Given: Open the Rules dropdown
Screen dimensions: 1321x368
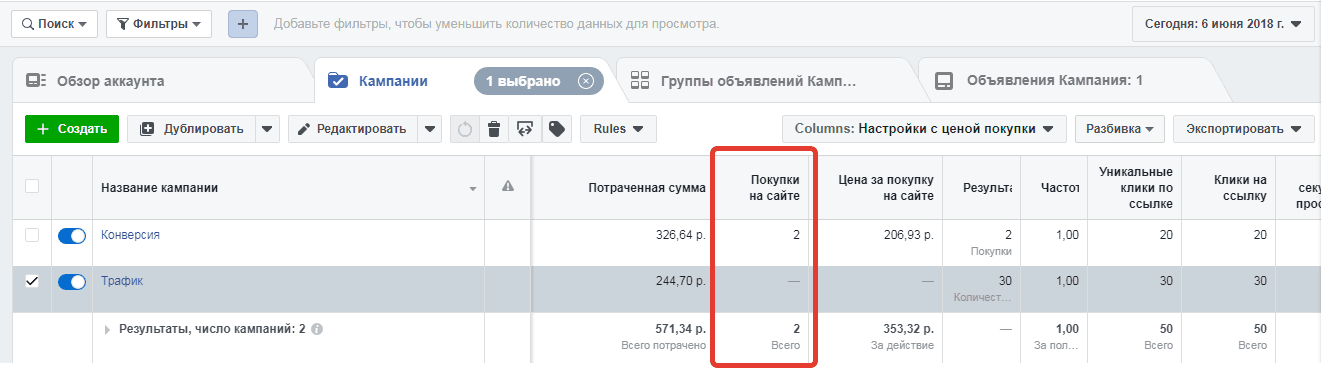Looking at the screenshot, I should coord(618,129).
